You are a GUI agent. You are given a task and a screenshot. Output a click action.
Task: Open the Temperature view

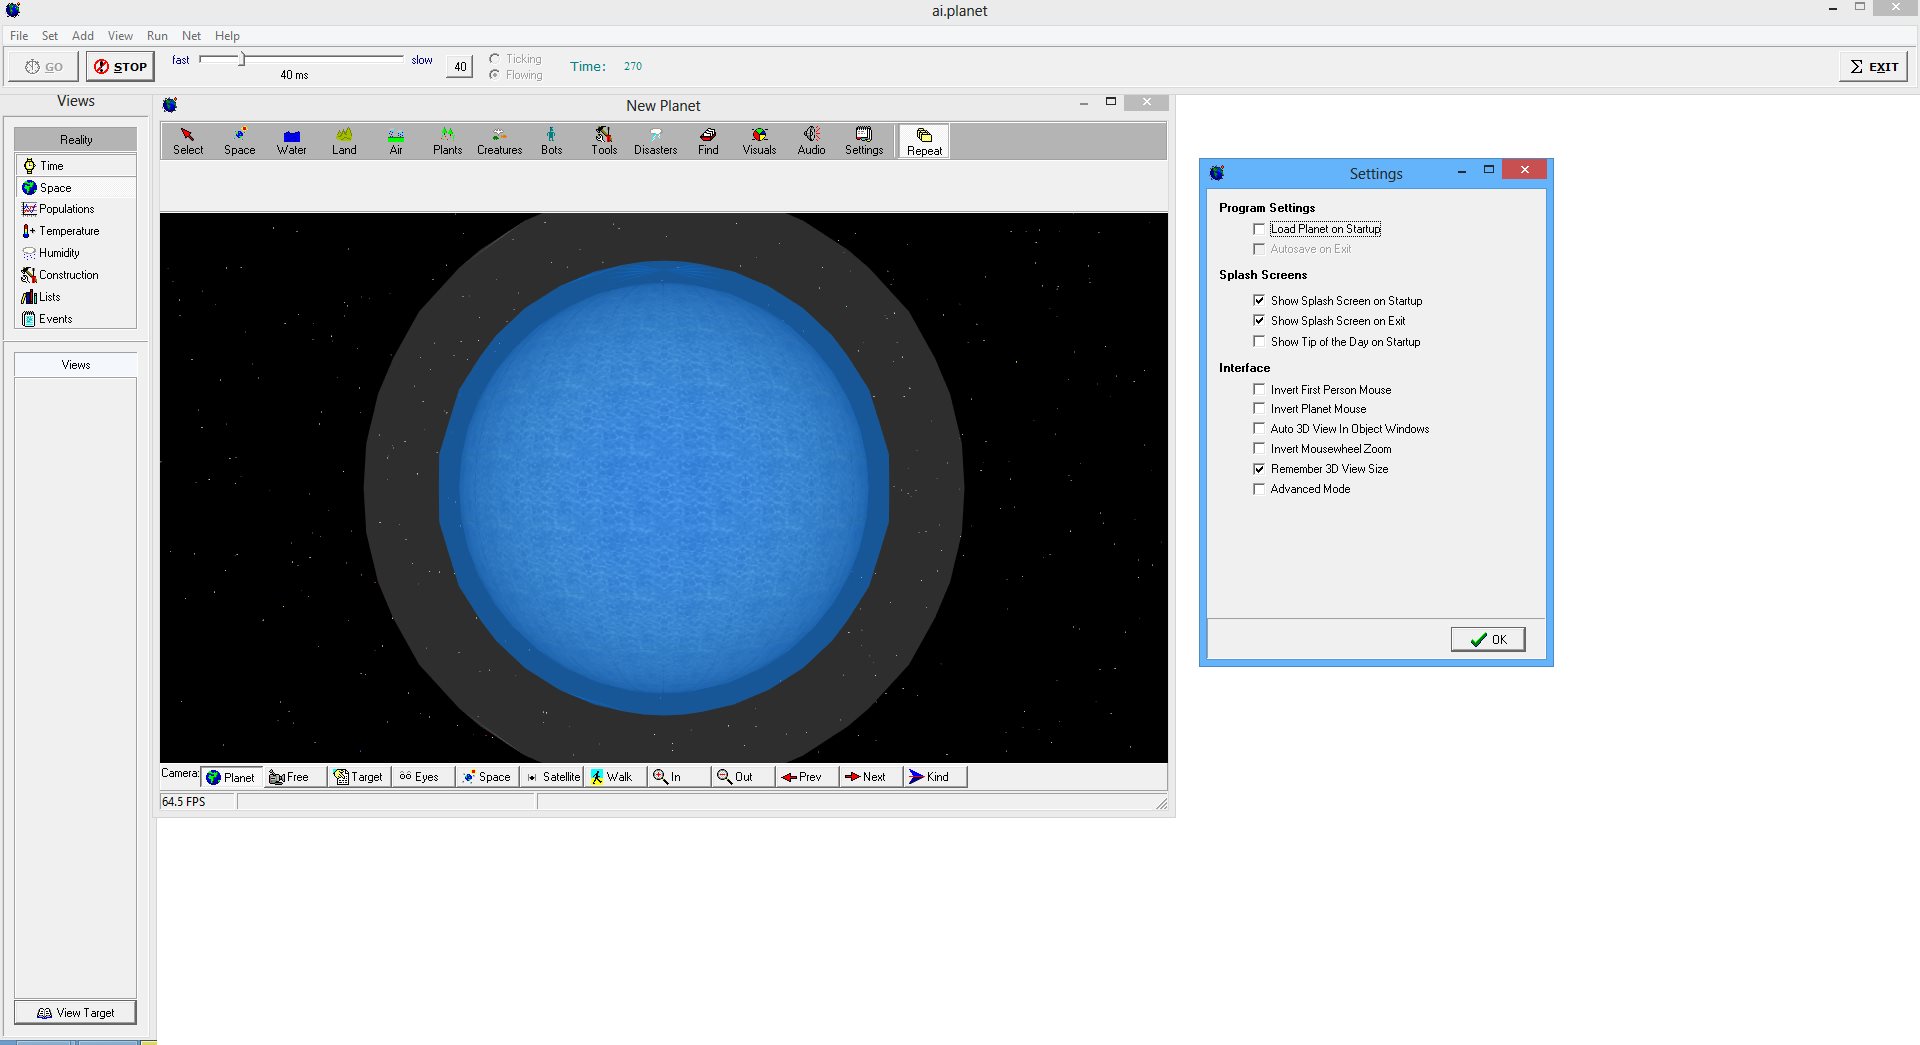point(76,231)
